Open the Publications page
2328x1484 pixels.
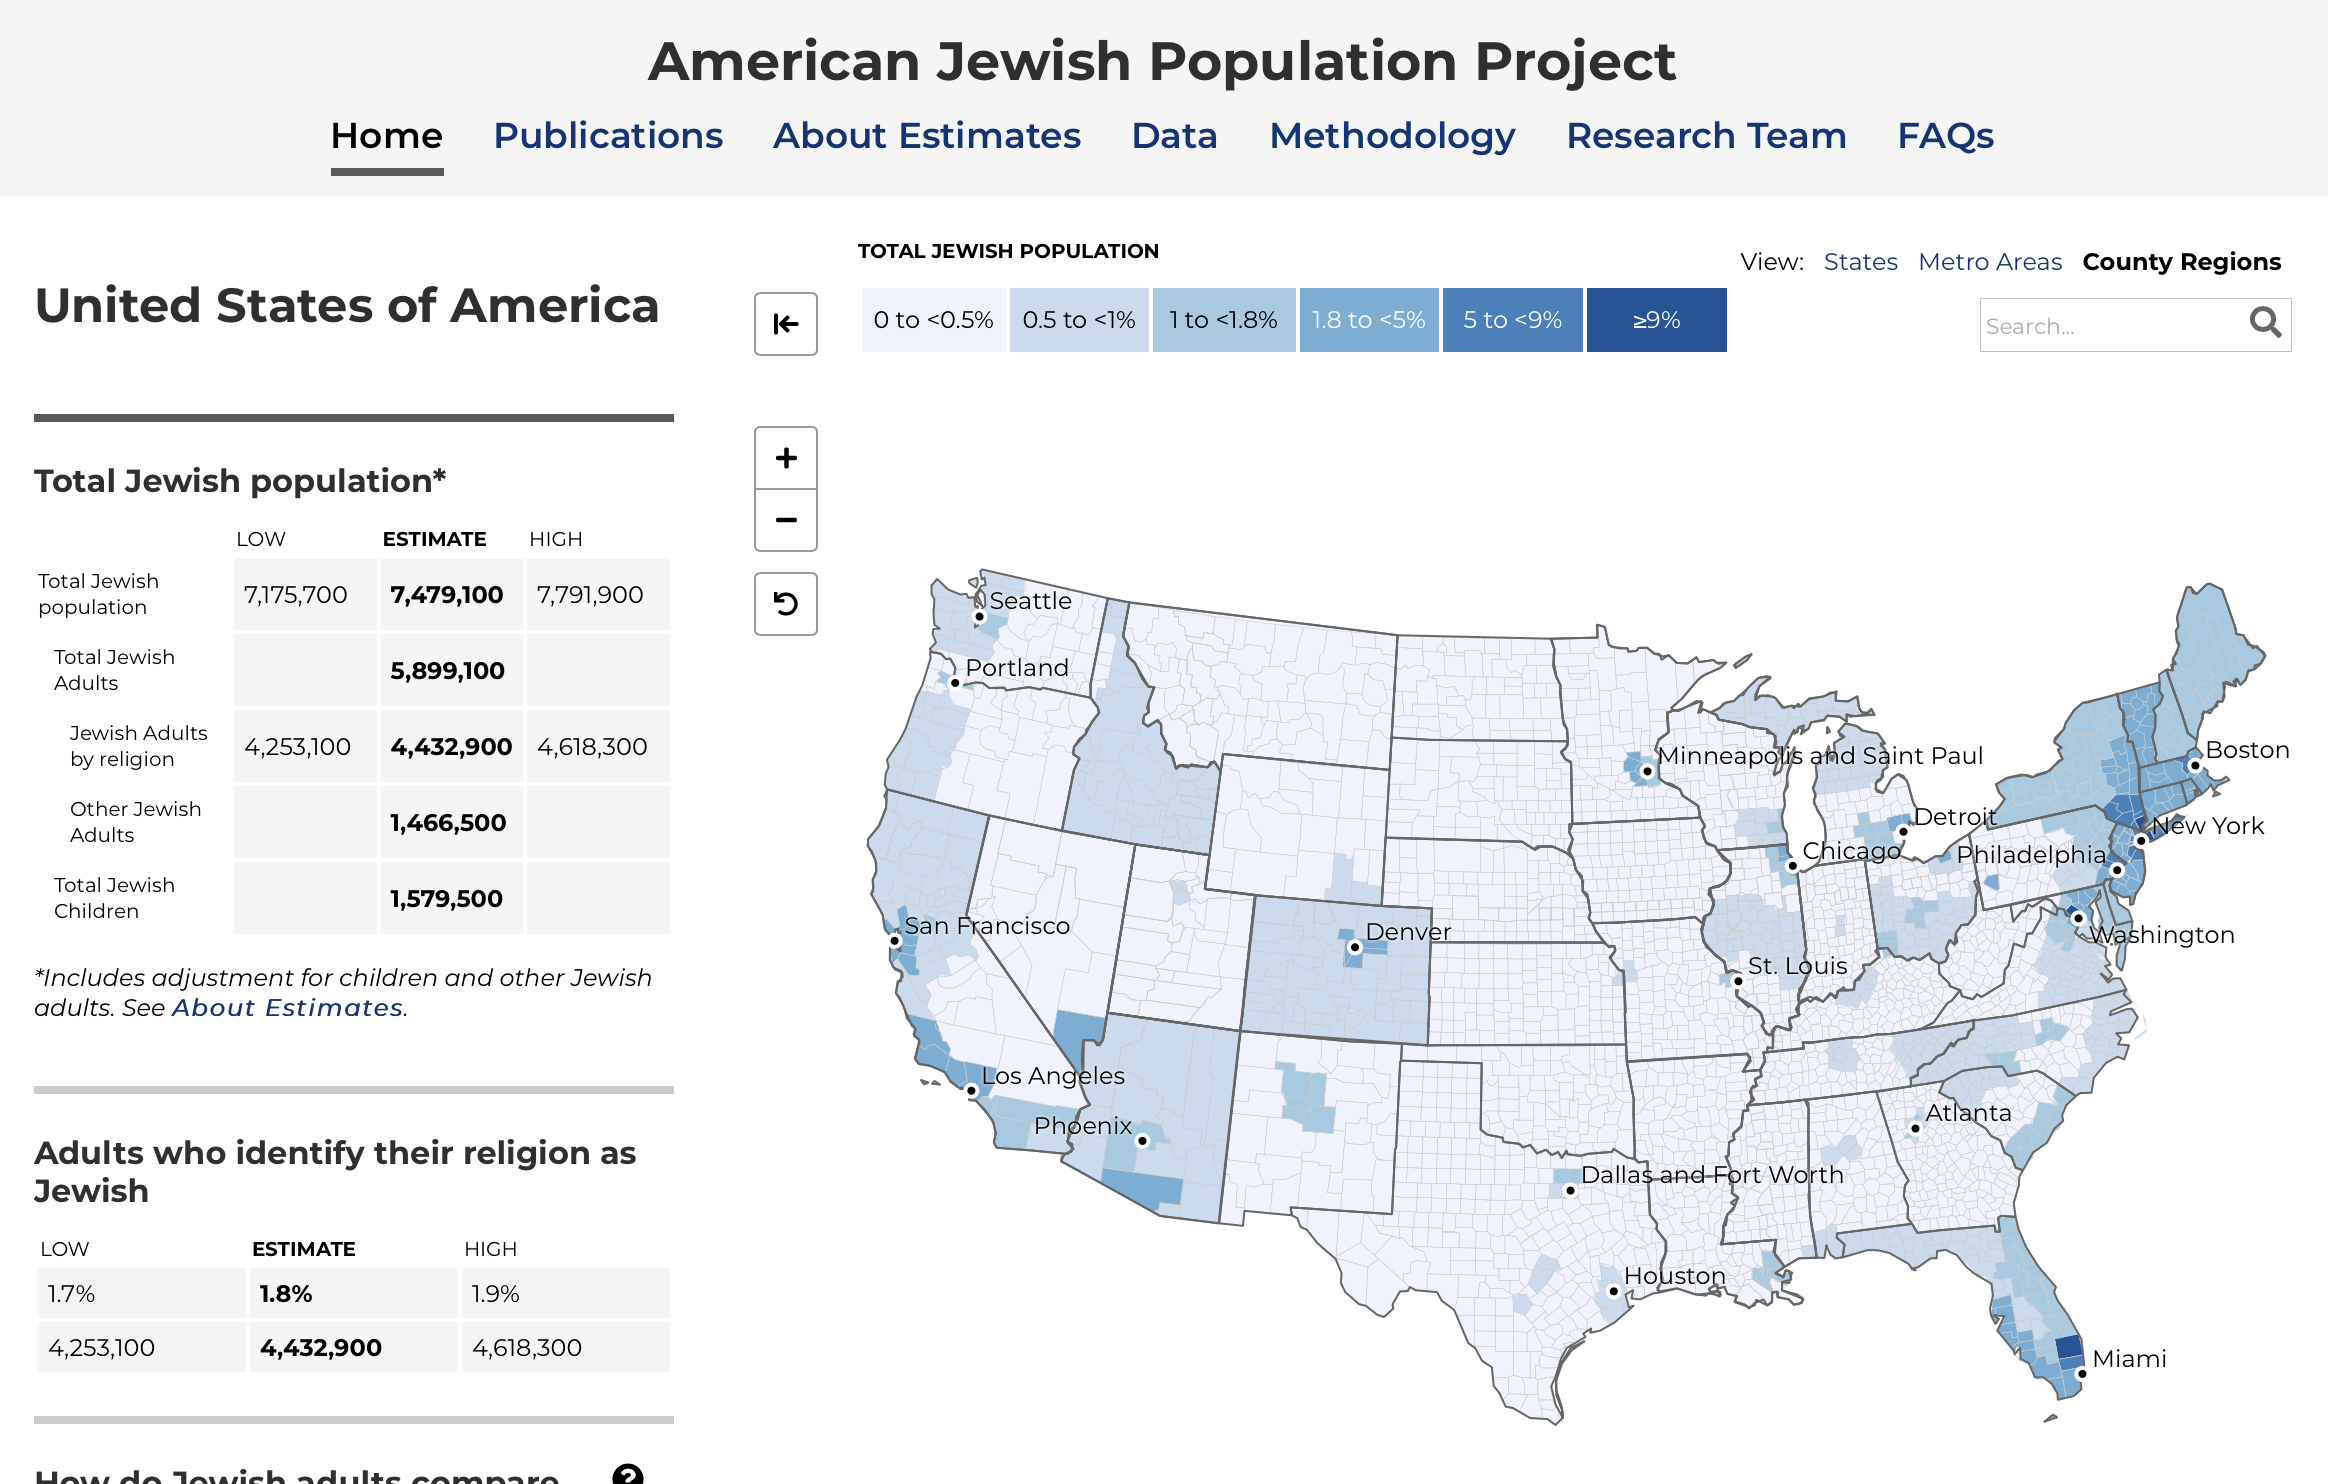point(608,136)
